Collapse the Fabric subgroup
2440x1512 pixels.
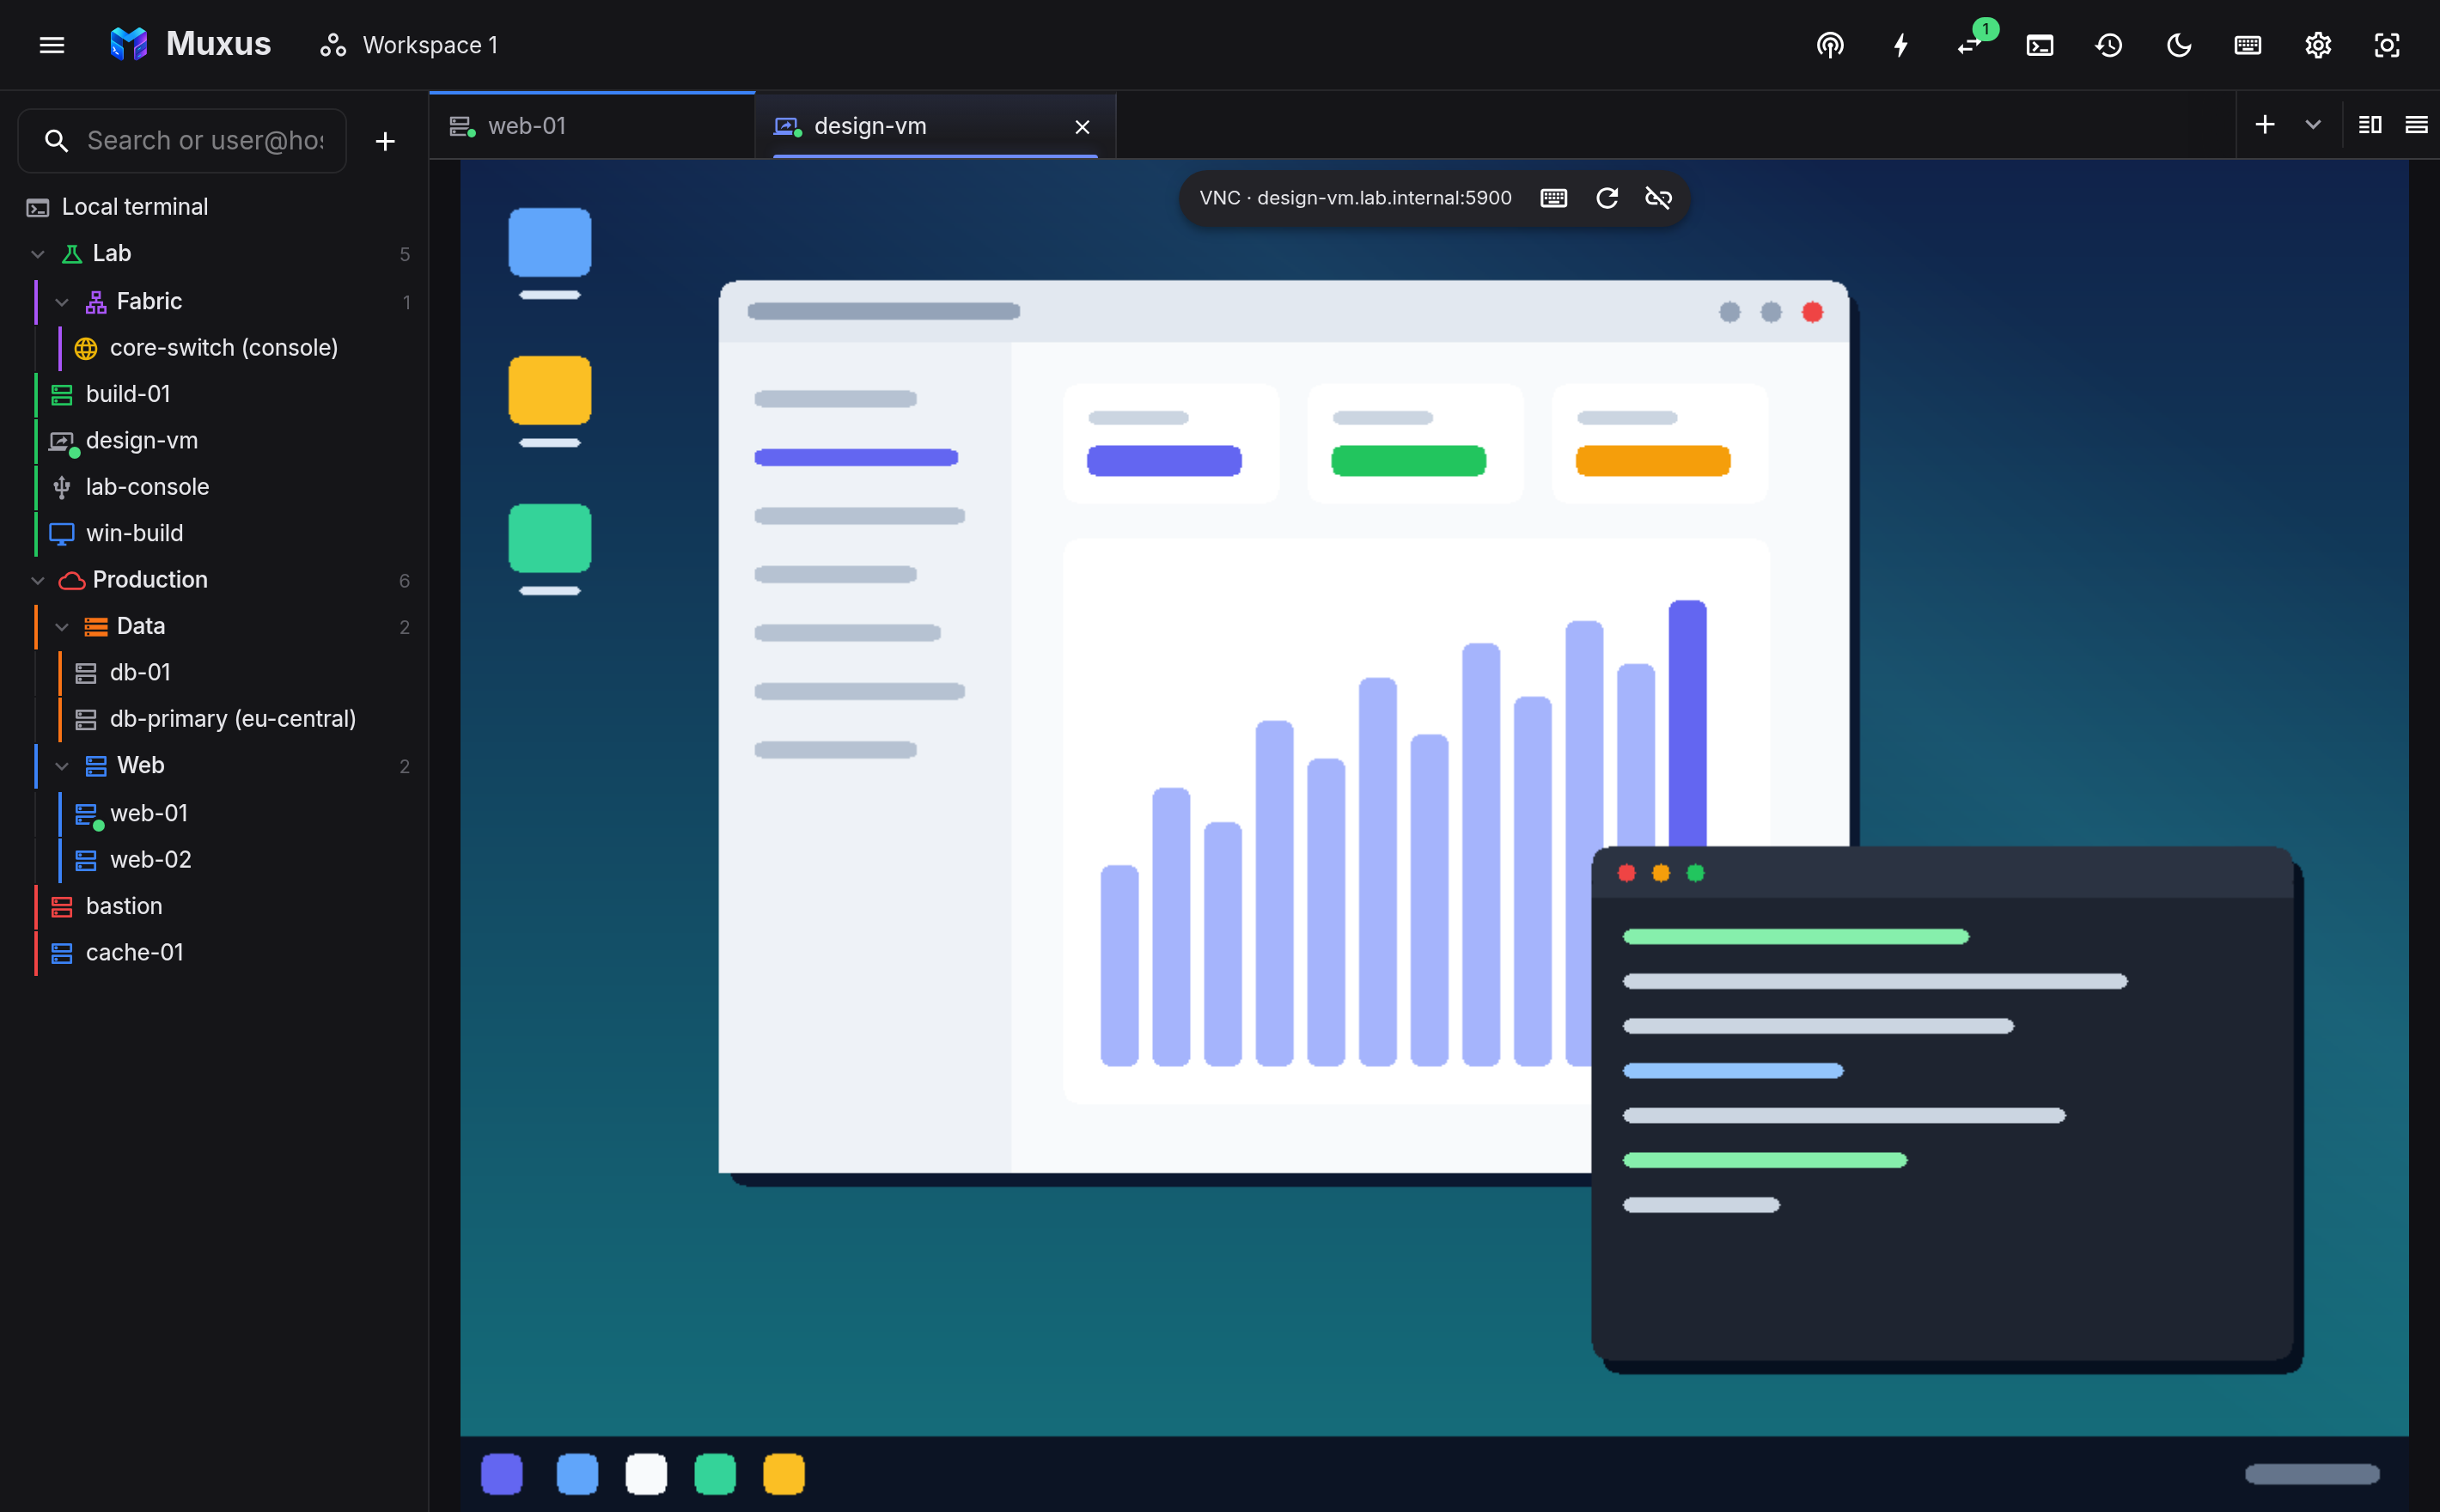point(62,302)
